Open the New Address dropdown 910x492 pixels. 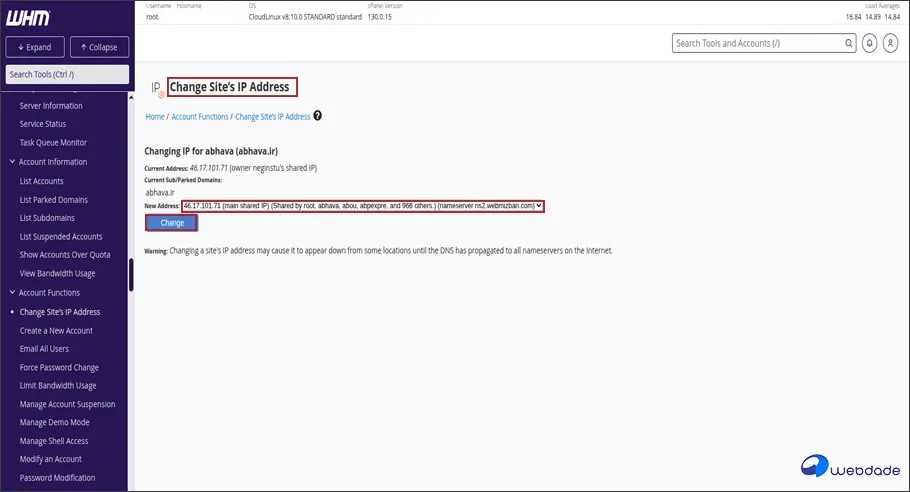[x=363, y=205]
